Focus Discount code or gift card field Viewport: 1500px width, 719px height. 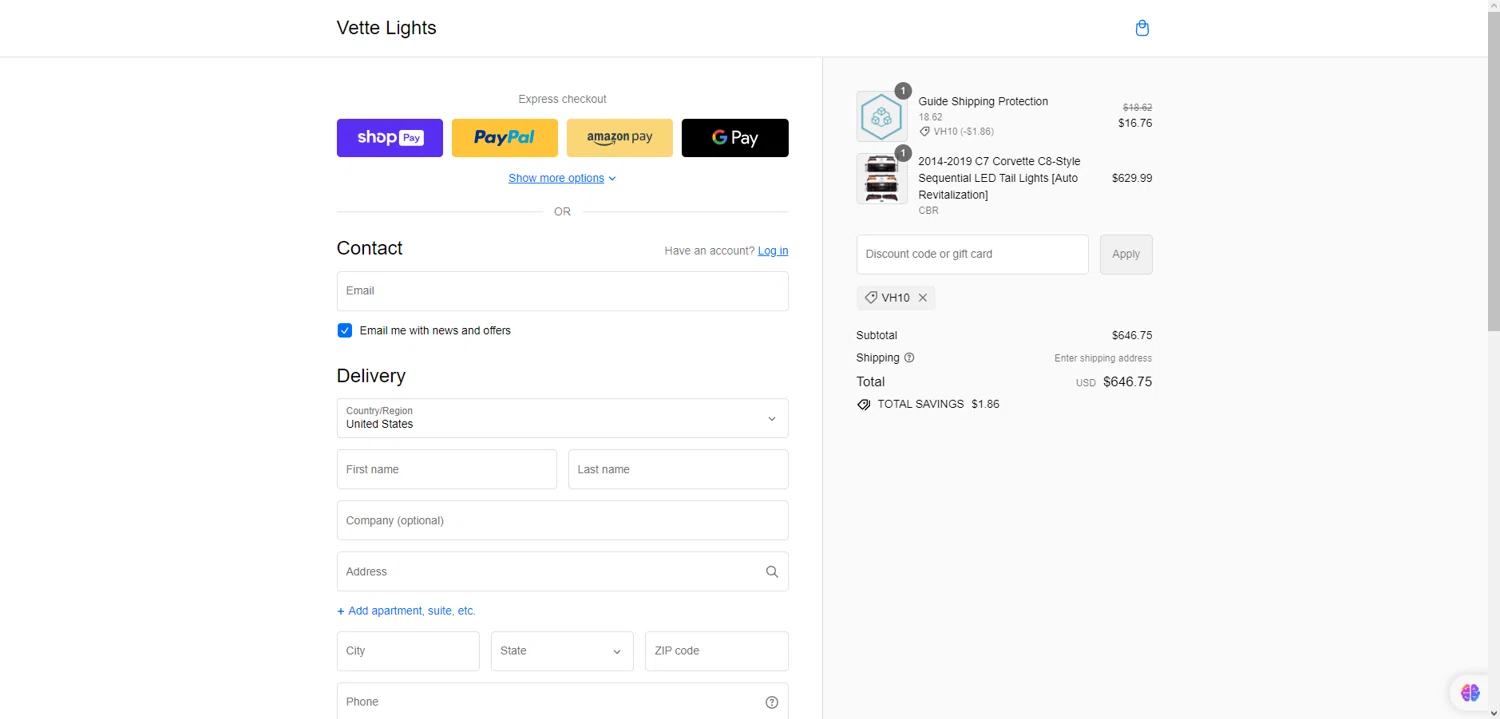click(972, 254)
